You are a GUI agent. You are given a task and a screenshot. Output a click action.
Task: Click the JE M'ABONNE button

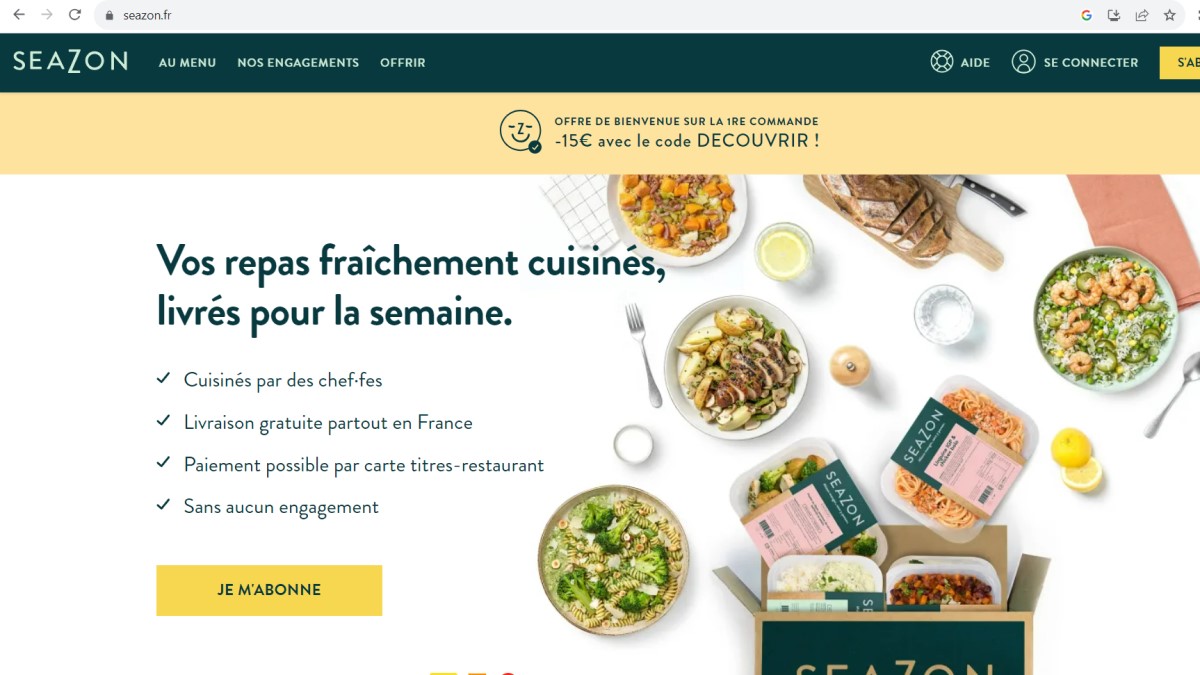[269, 590]
